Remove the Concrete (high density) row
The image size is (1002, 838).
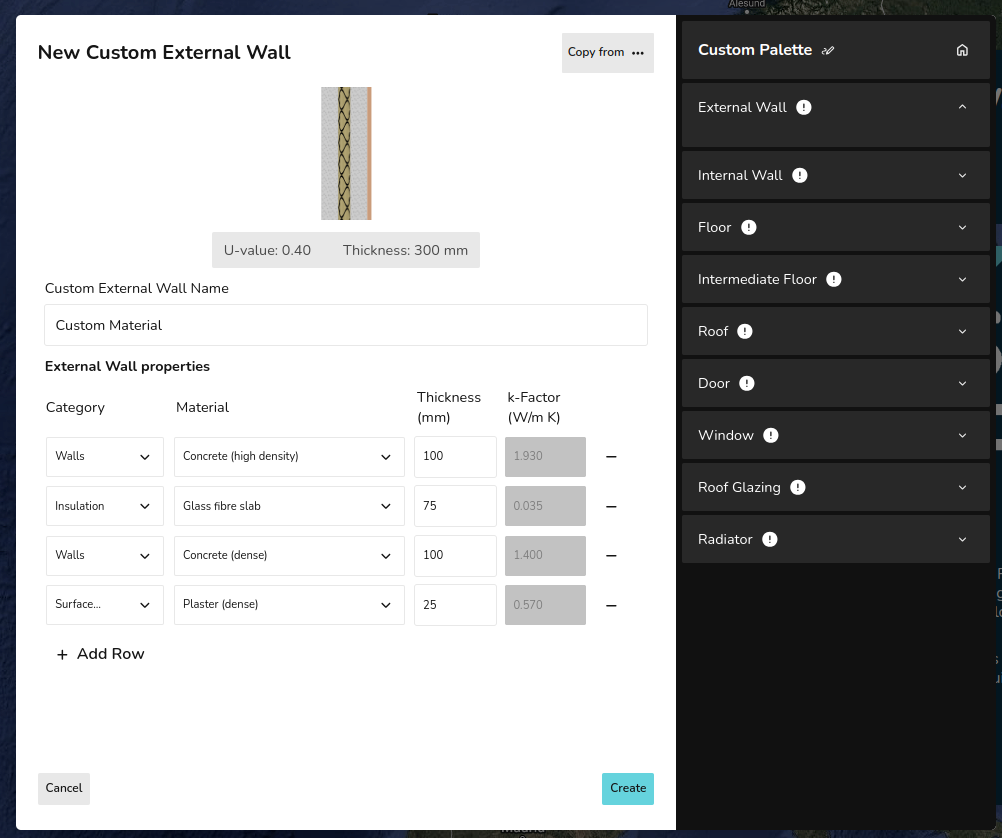611,457
